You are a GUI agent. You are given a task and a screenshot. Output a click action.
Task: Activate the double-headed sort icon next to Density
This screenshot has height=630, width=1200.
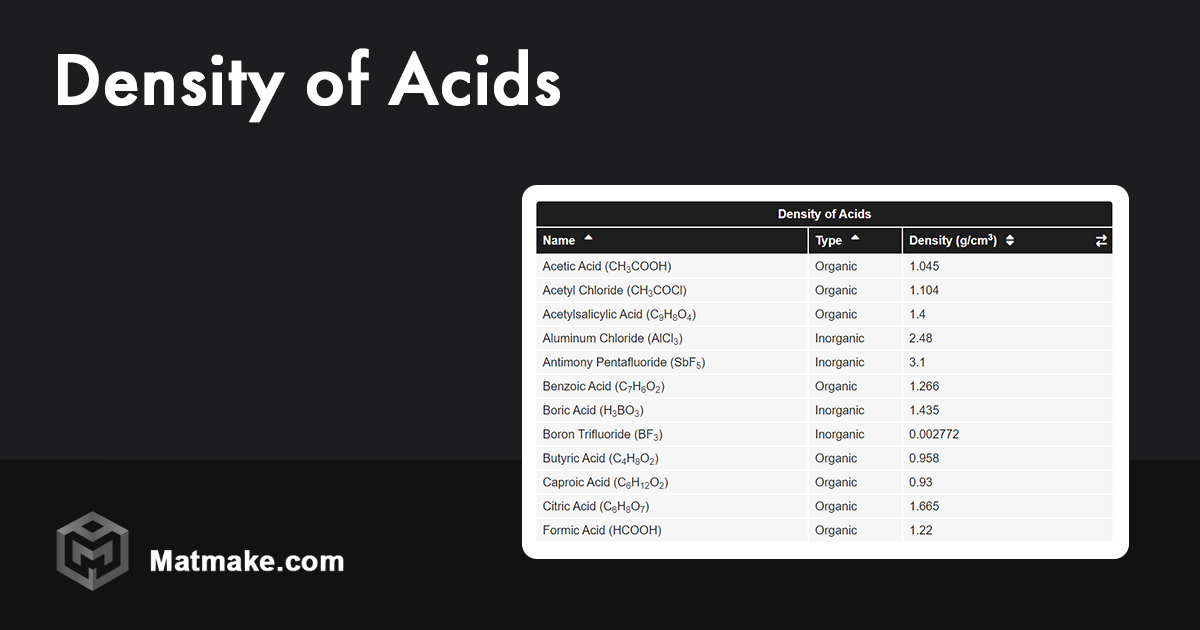coord(1009,239)
